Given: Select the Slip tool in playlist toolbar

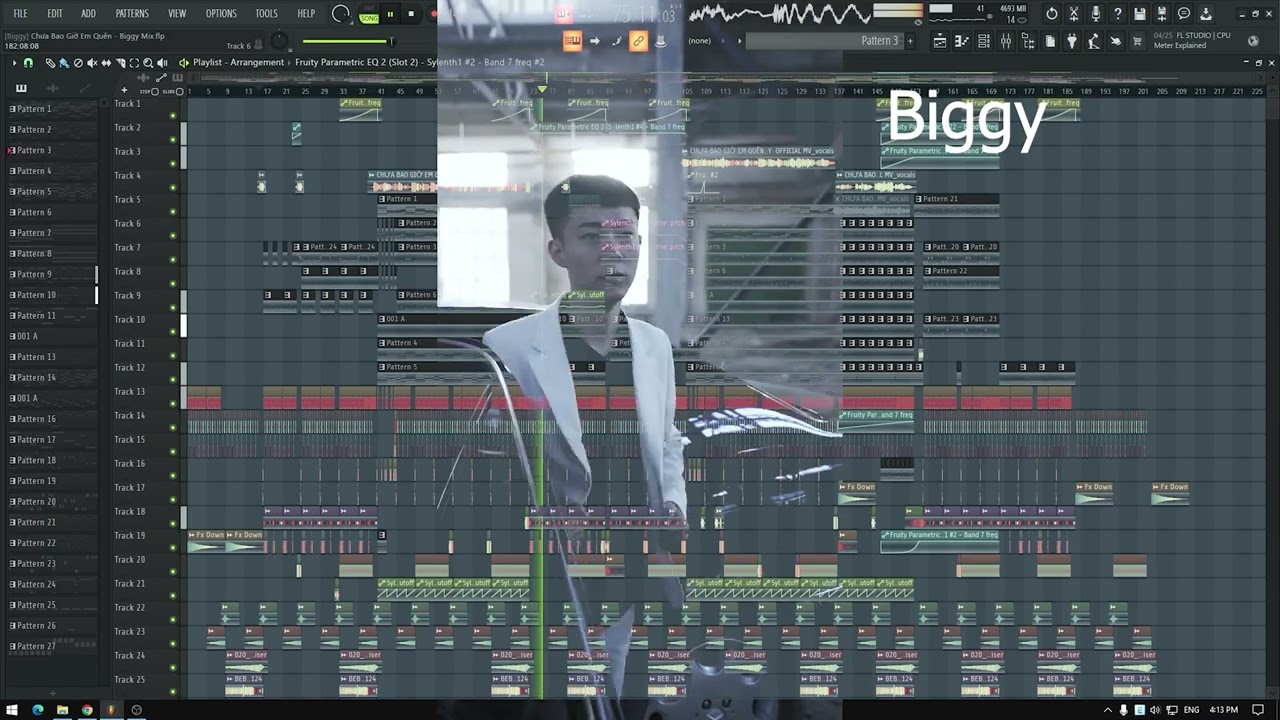Looking at the screenshot, I should coord(106,63).
